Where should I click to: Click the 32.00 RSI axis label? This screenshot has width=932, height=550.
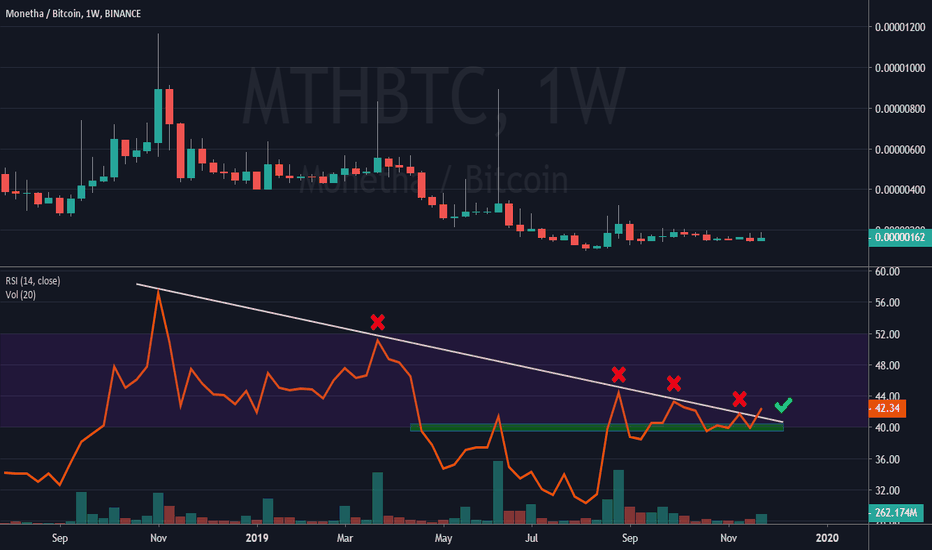[887, 491]
